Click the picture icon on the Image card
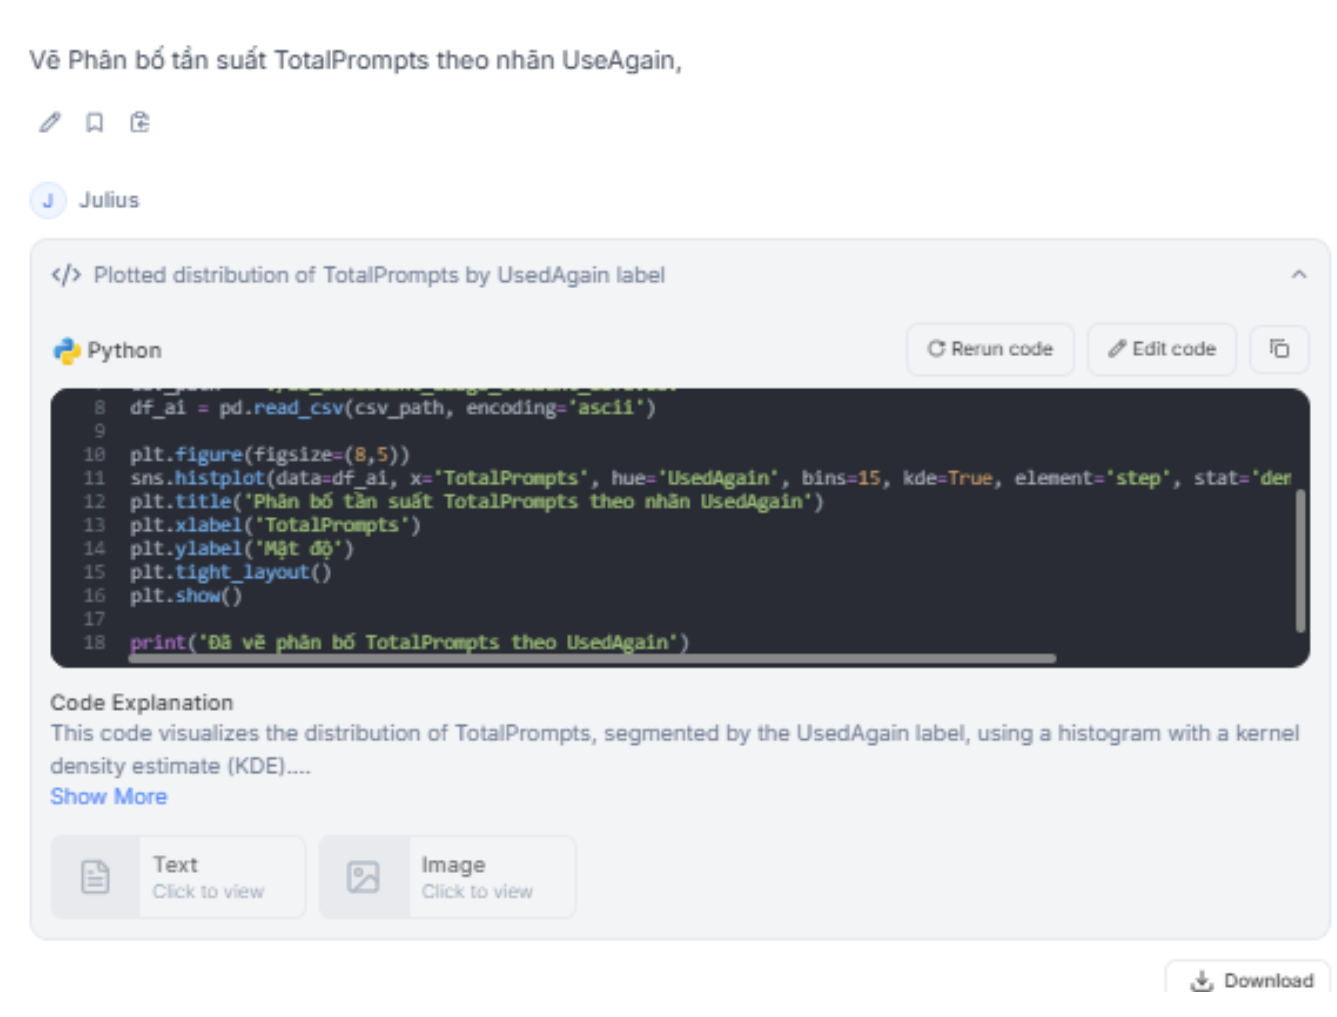 (363, 877)
